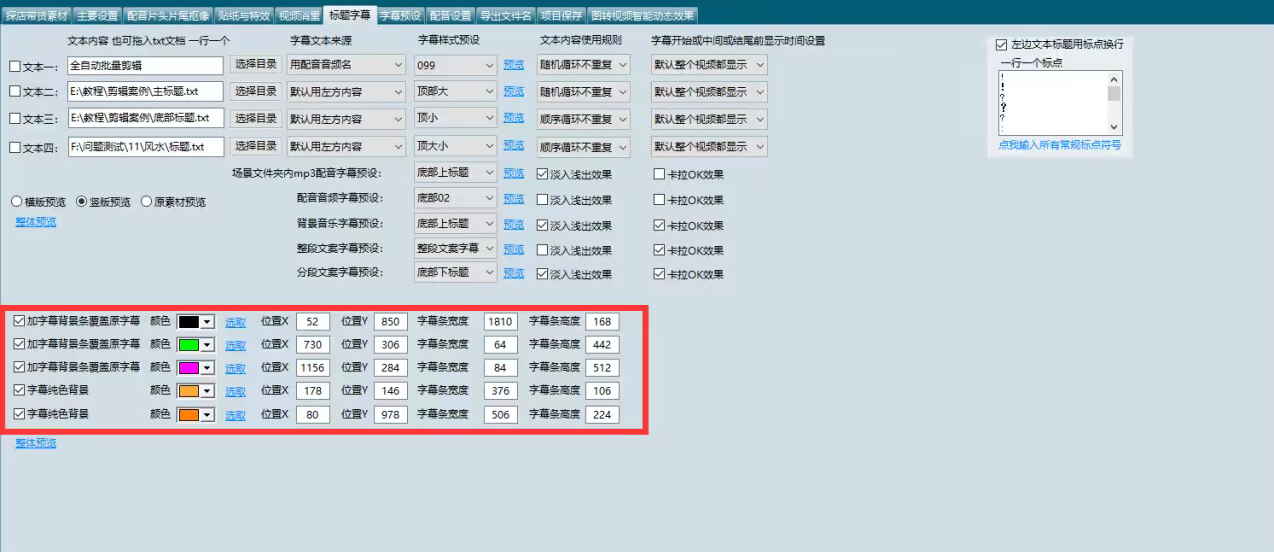Screen dimensions: 1274x552
Task: Open the magenta color swatch picker
Action: tap(196, 368)
